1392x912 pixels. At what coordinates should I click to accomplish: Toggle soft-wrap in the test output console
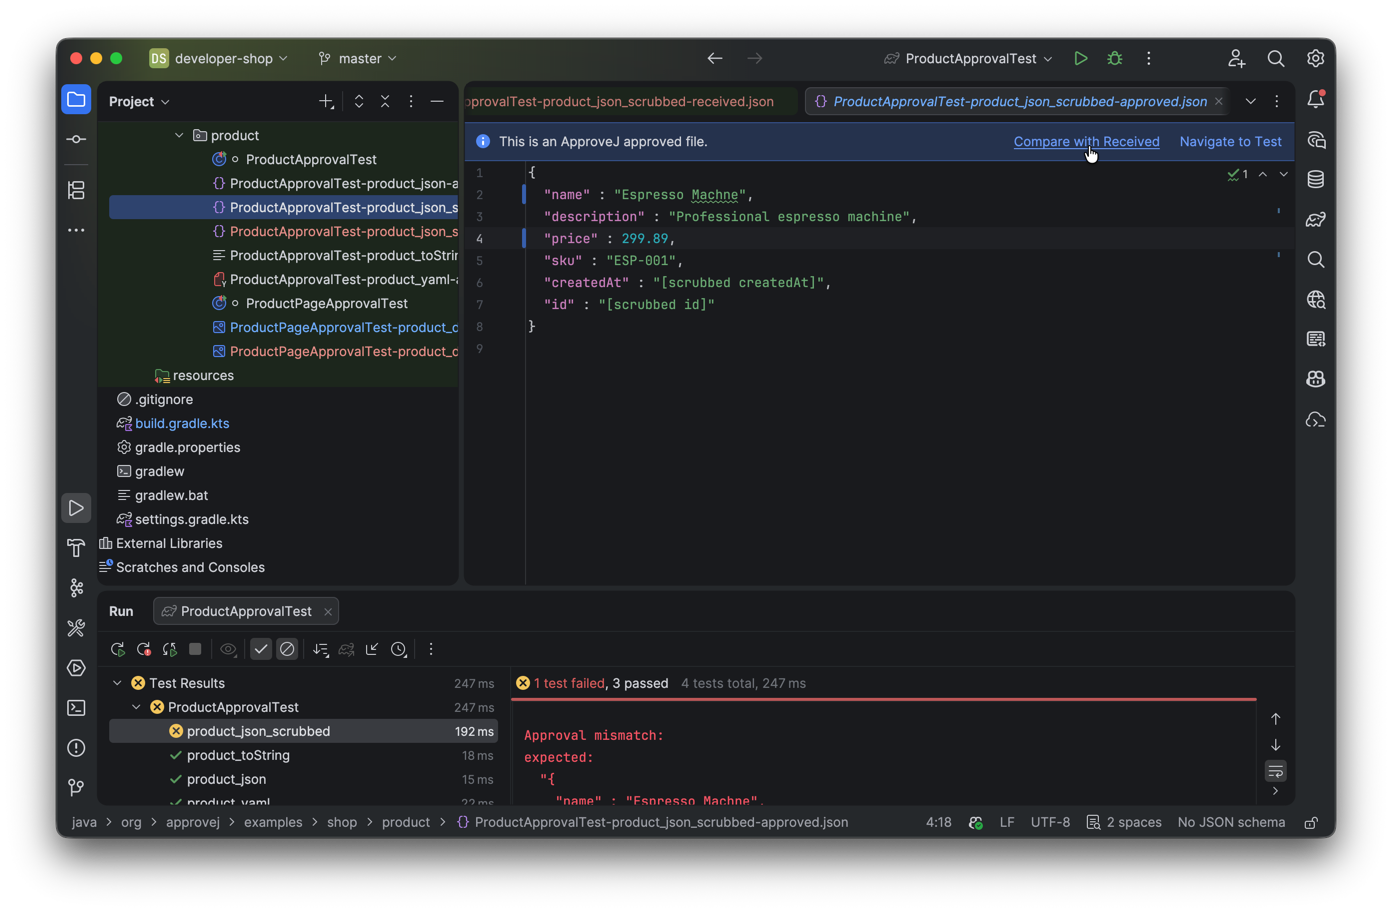1275,771
